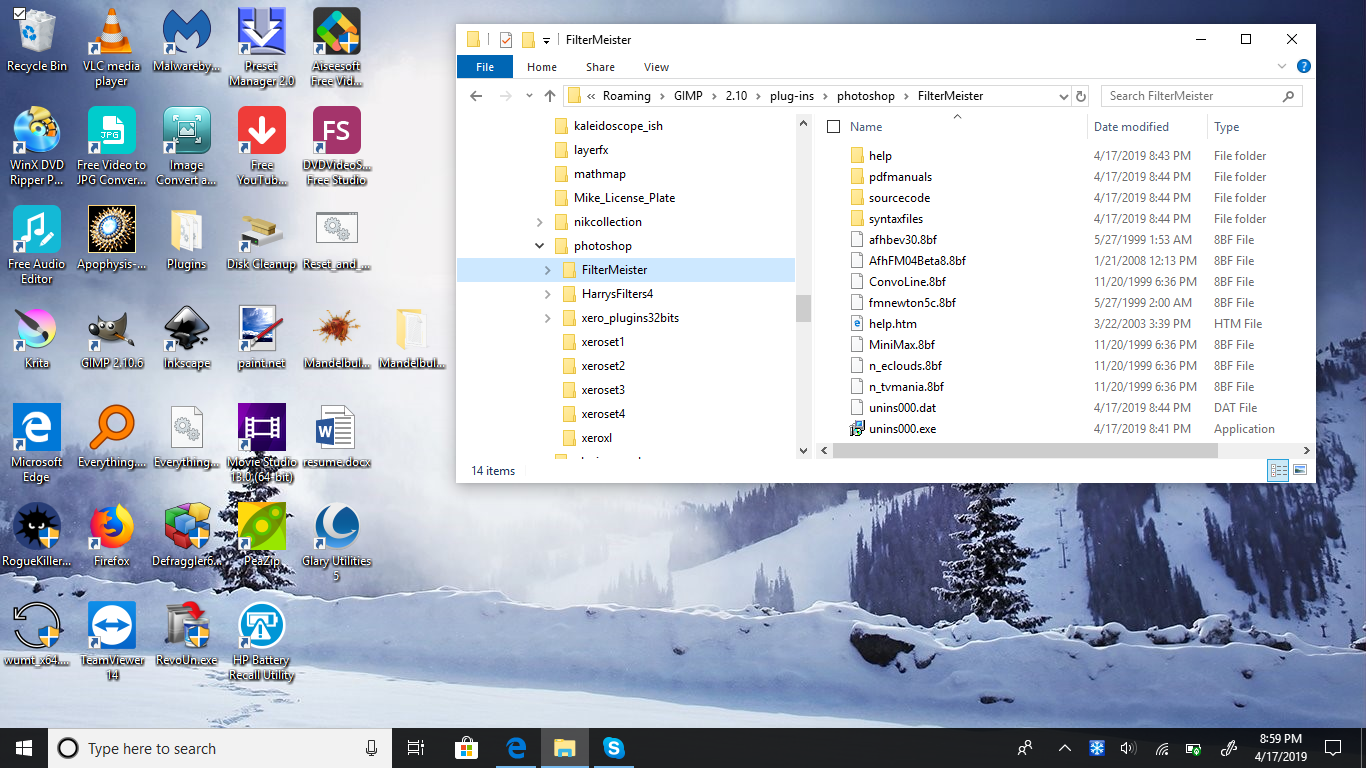Launch TeamViewer 14 from the desktop
1366x768 pixels.
point(111,641)
